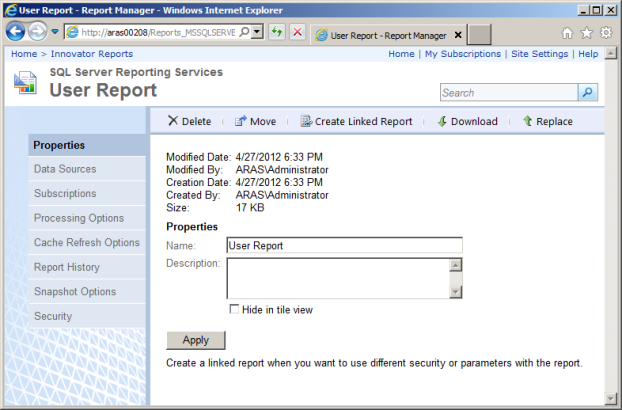Click Description scrollbar up arrow
The image size is (622, 410).
[x=456, y=265]
